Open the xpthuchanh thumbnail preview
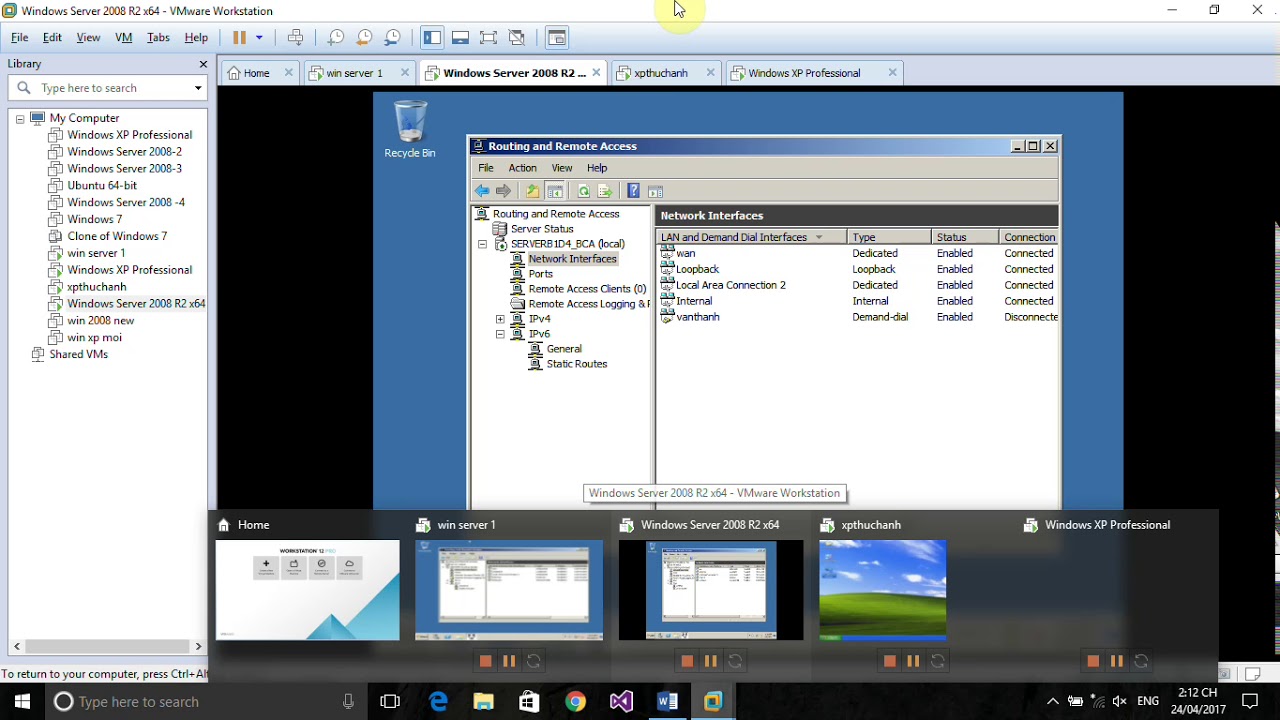This screenshot has width=1280, height=720. [x=882, y=590]
